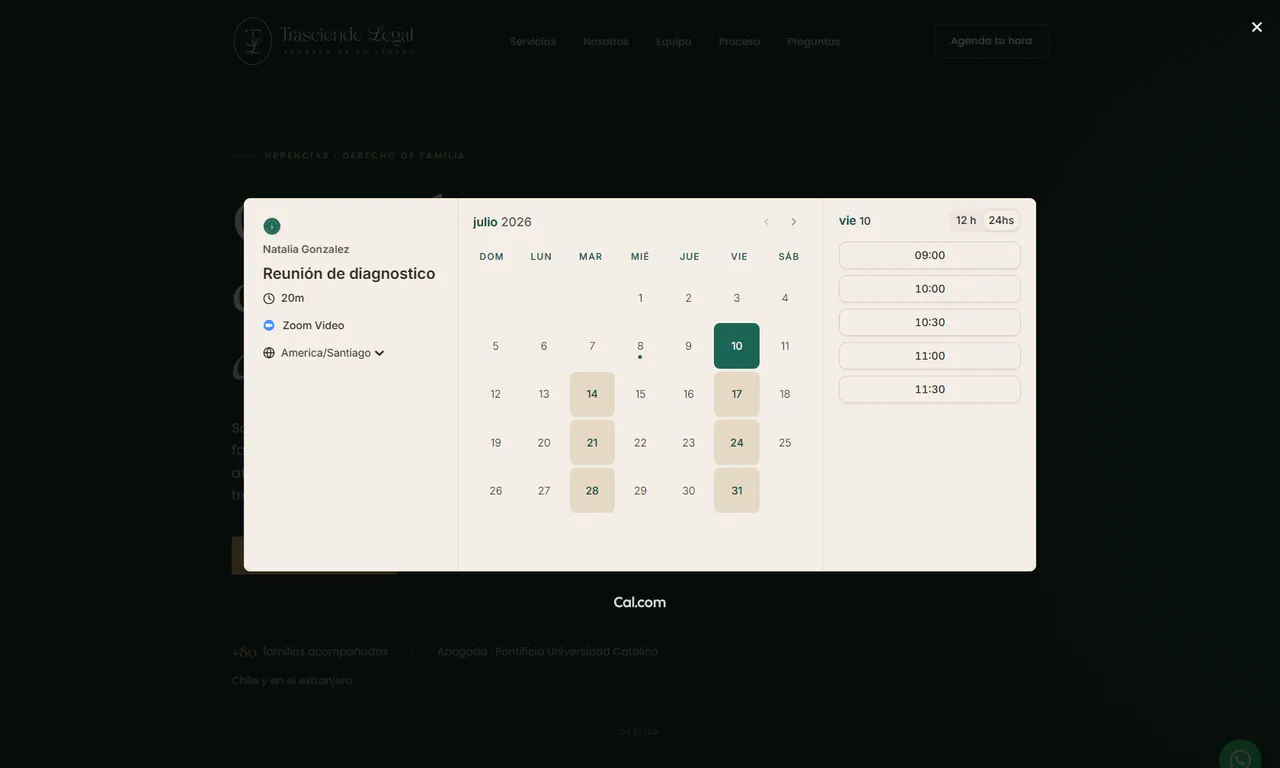
Task: Open the Cal.com link
Action: point(640,602)
